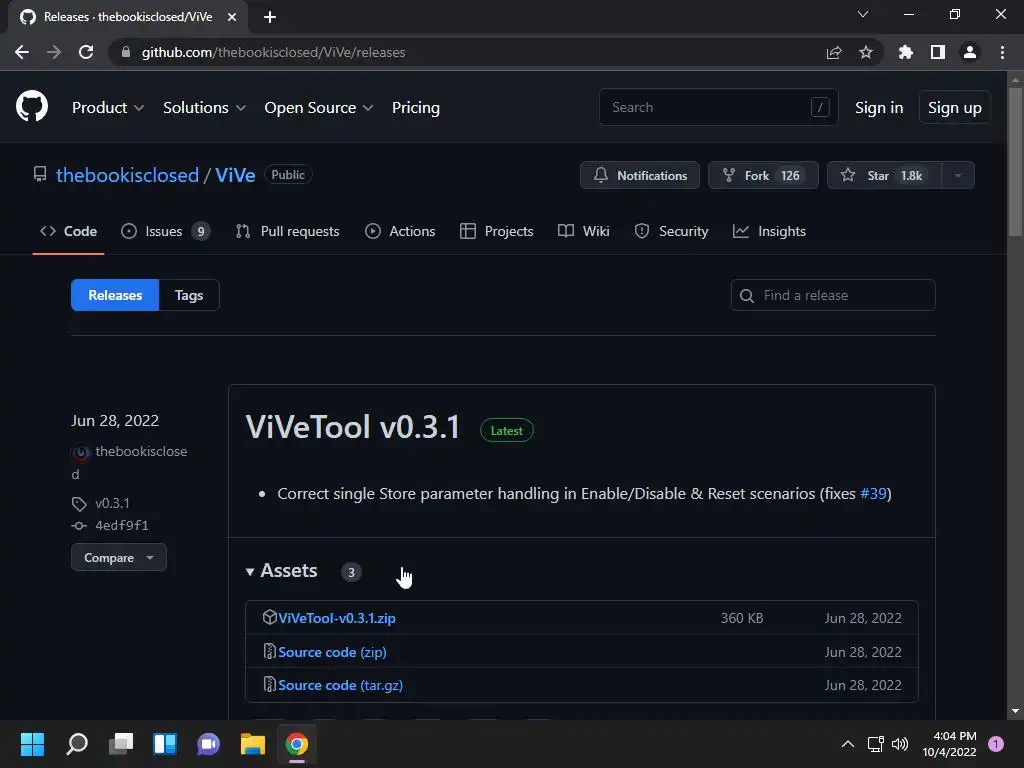
Task: Select the Releases toggle button
Action: point(115,295)
